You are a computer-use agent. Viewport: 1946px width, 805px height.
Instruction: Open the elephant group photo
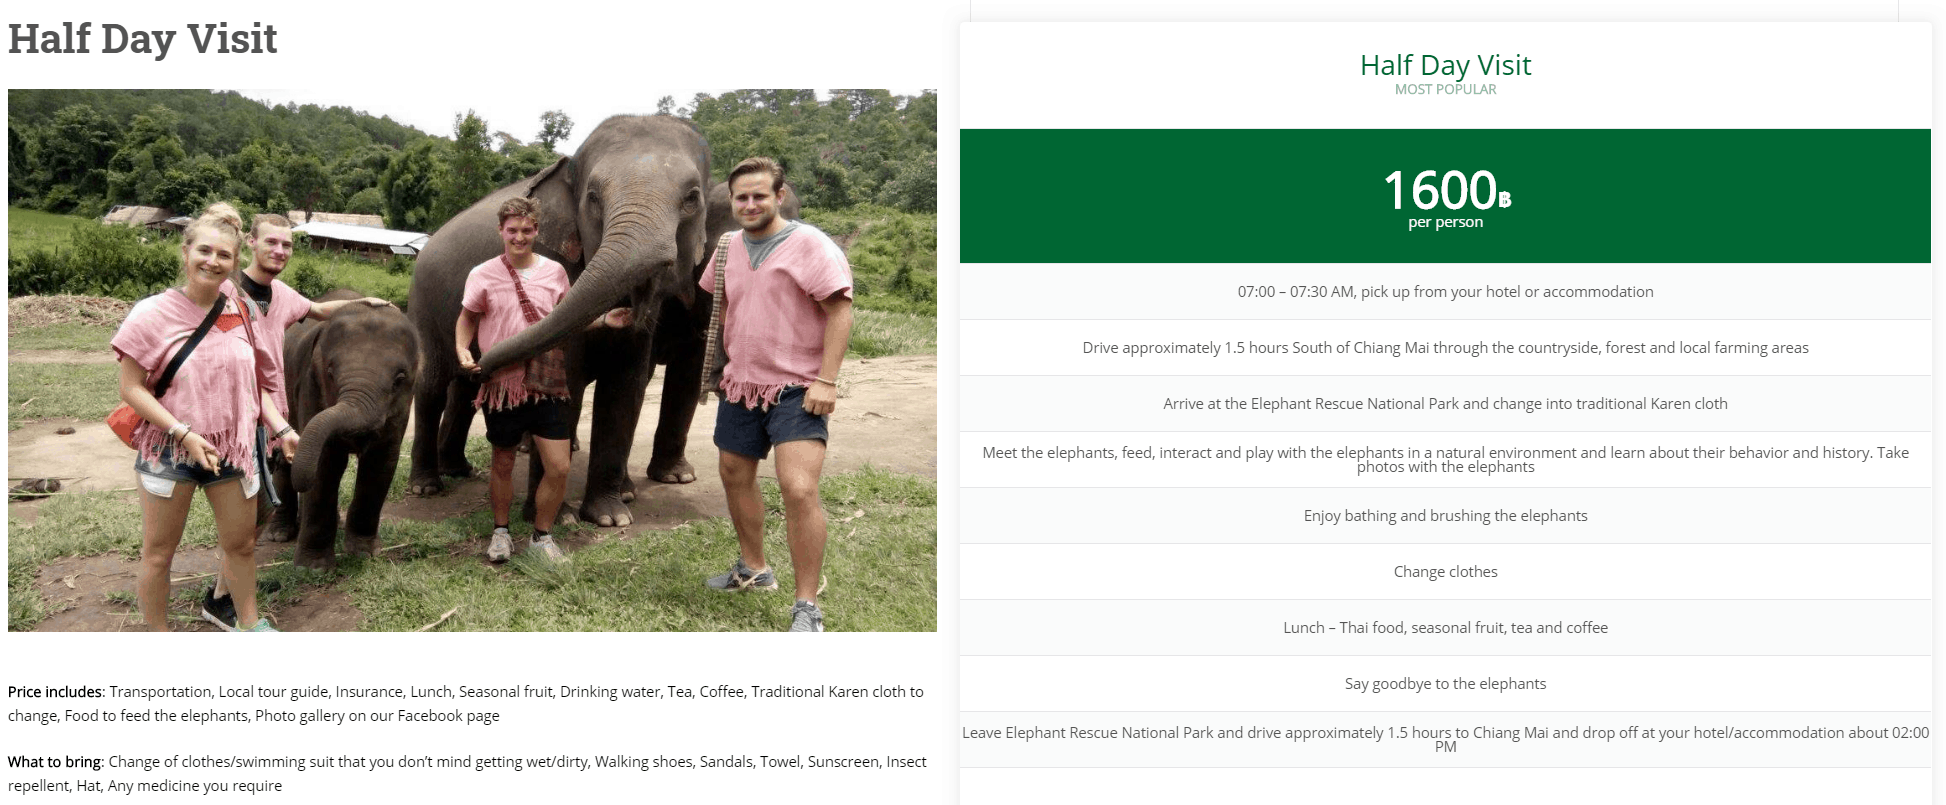tap(472, 360)
